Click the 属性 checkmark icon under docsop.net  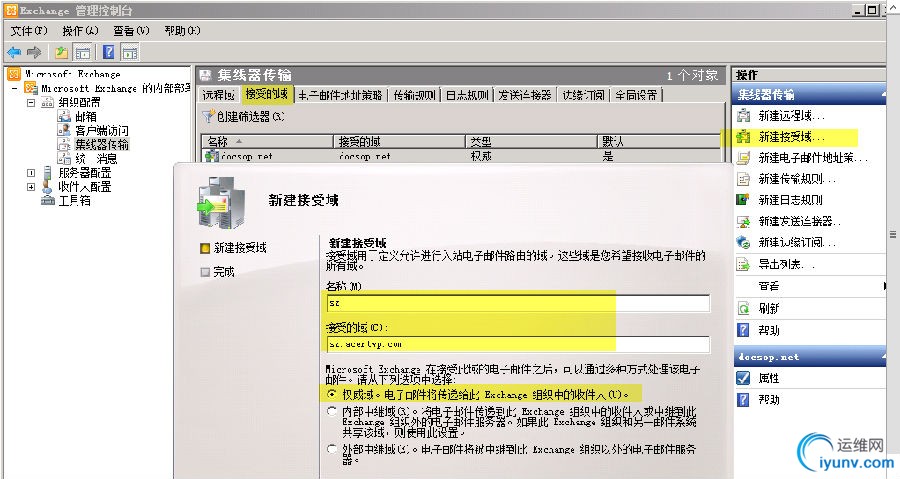[744, 378]
